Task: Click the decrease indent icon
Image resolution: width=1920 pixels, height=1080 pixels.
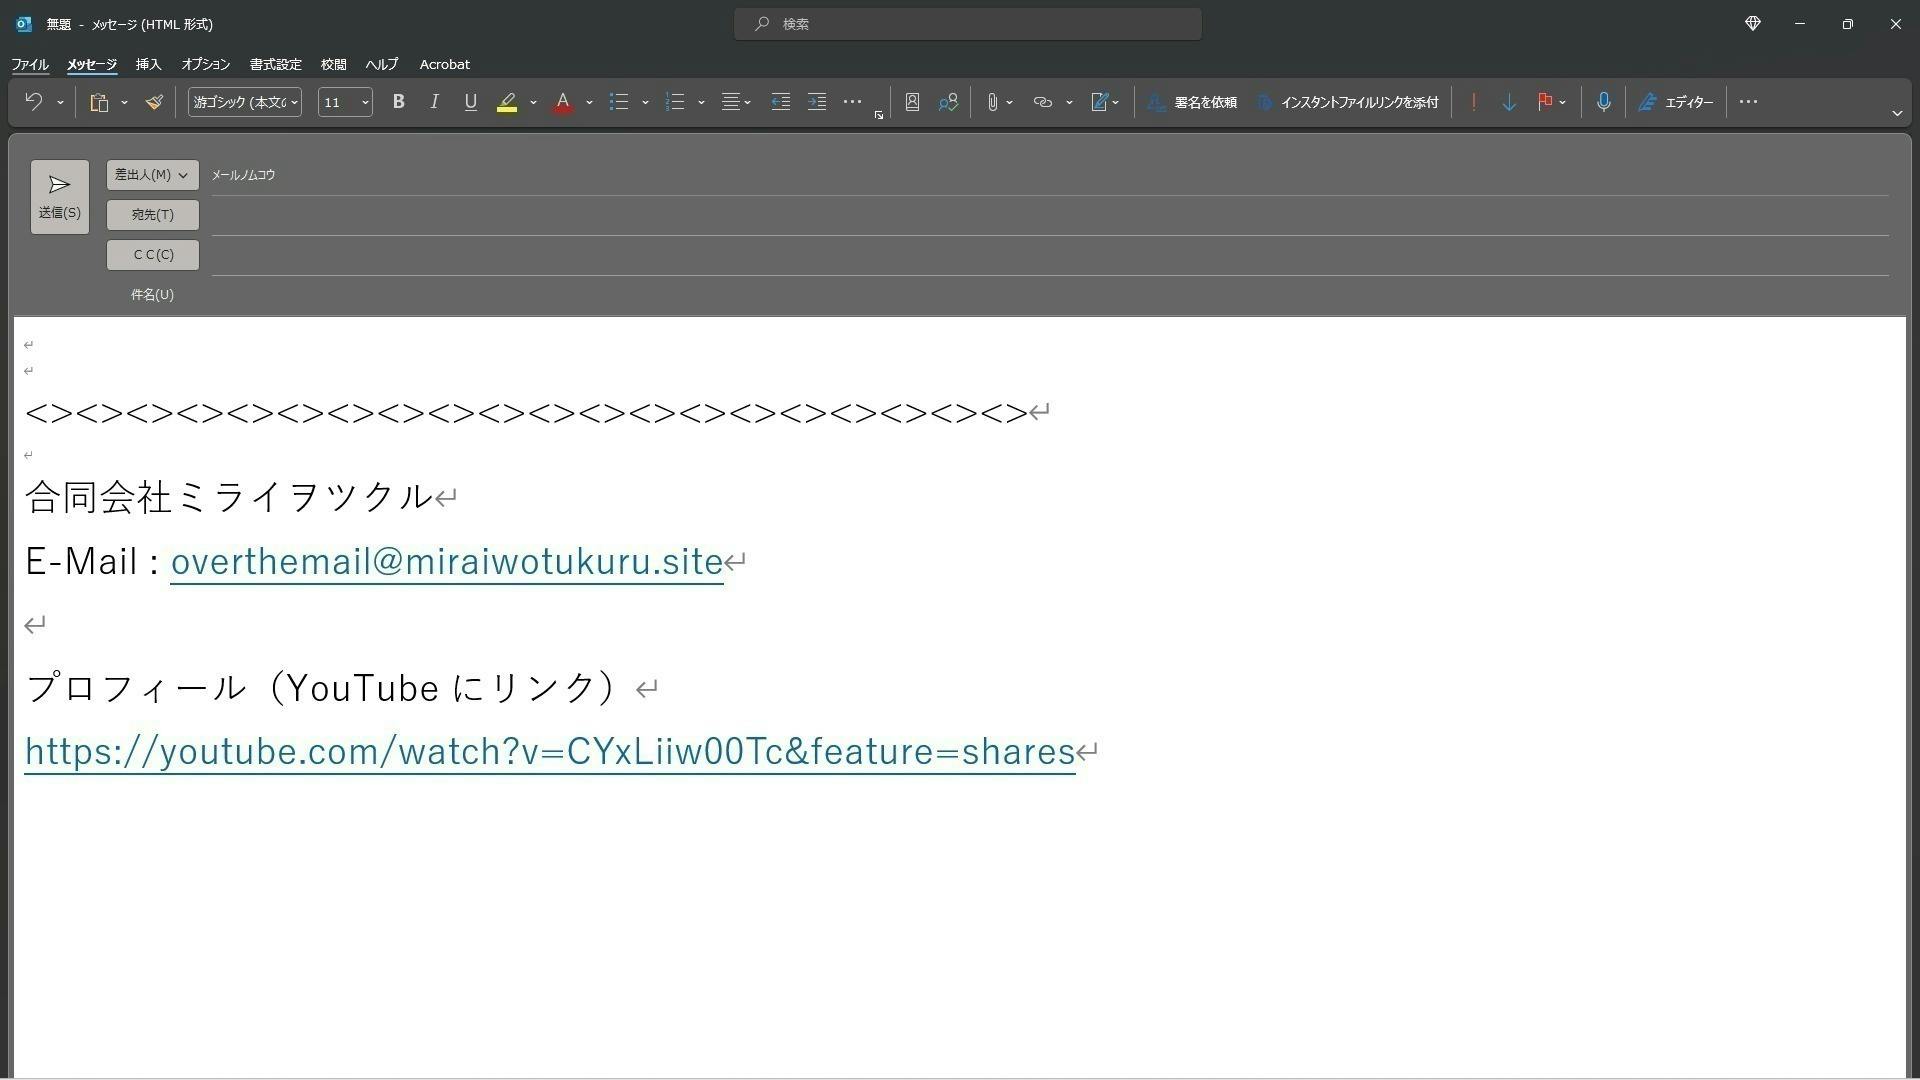Action: (x=781, y=102)
